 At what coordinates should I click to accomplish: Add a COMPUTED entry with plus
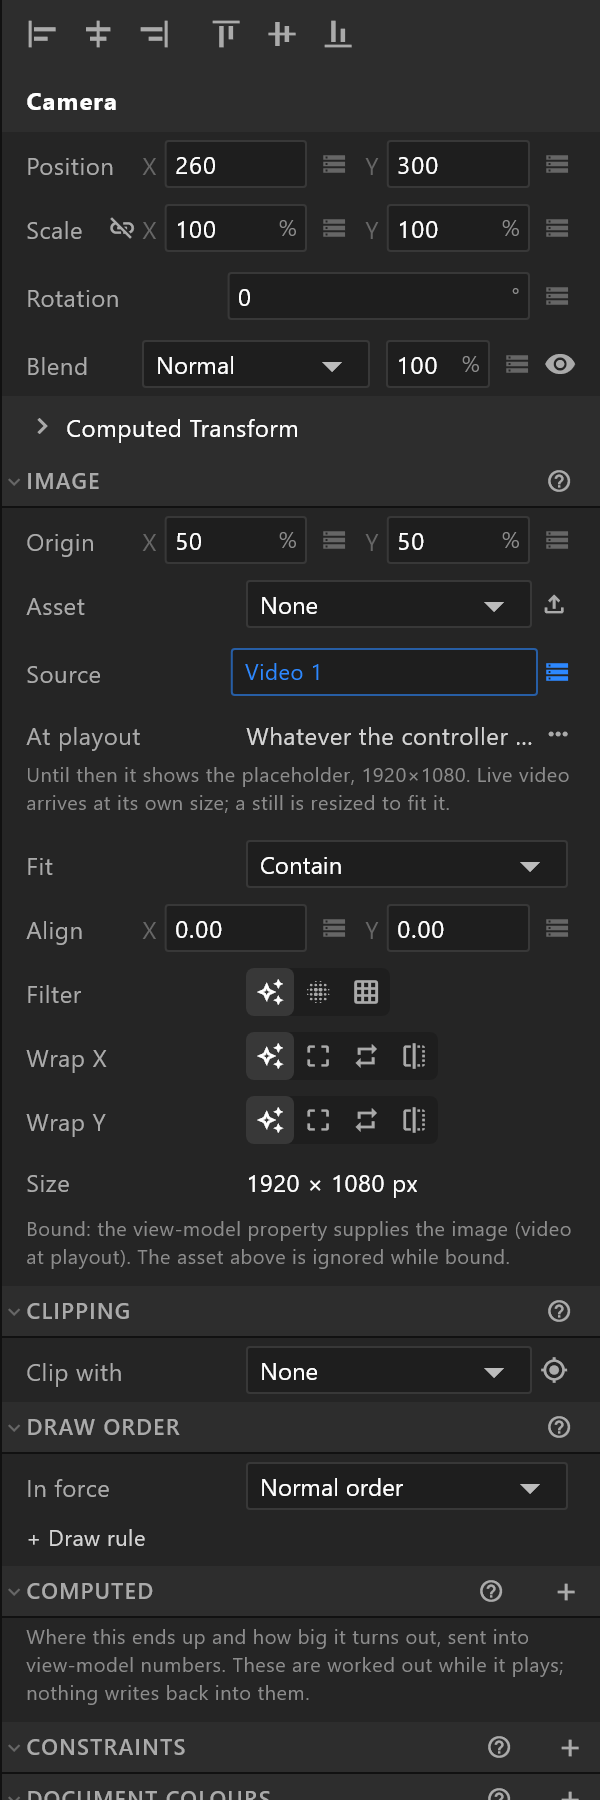(566, 1591)
